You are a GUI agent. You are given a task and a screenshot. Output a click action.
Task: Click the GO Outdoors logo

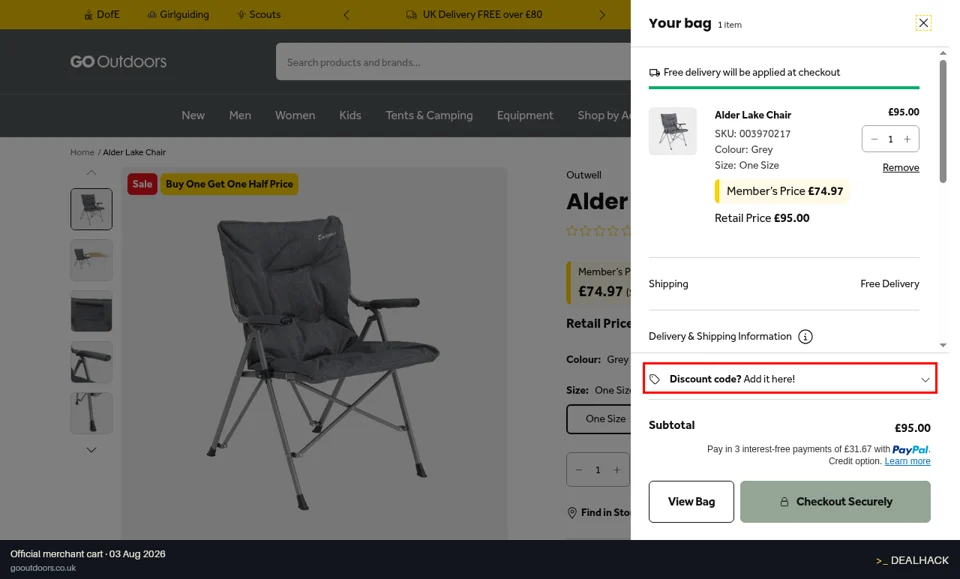click(118, 62)
